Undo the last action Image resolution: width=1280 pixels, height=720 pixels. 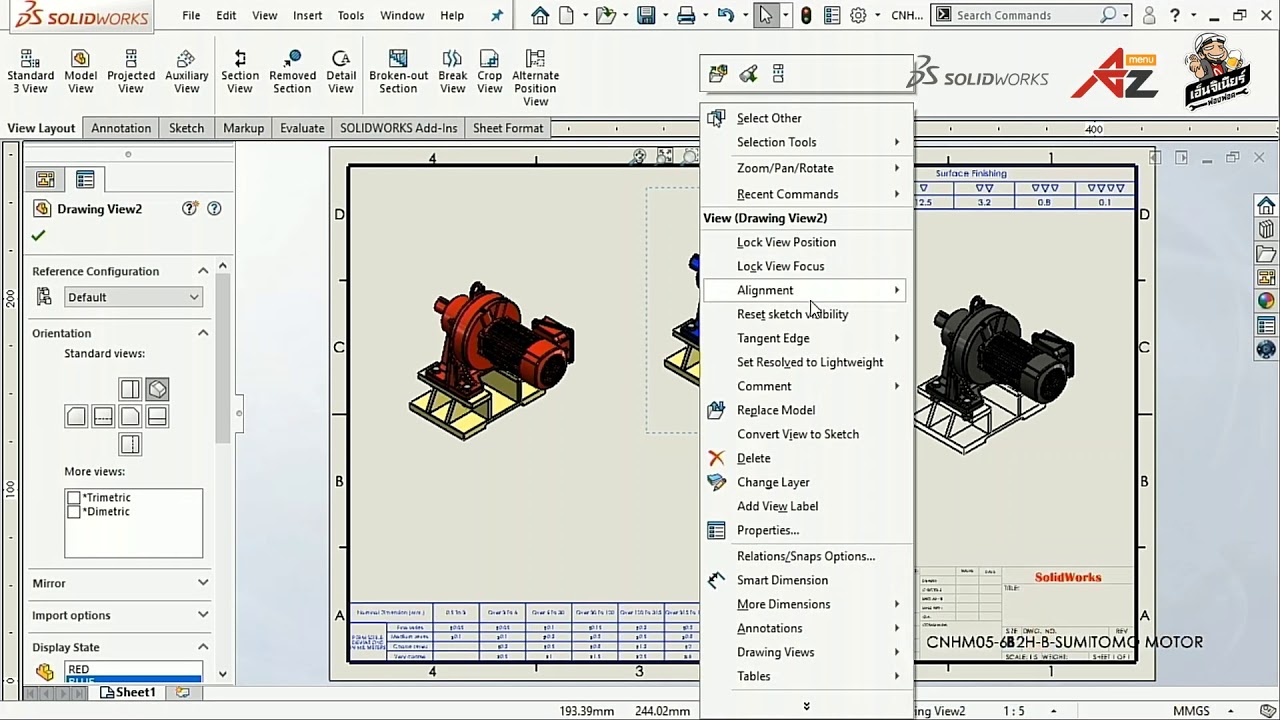coord(726,15)
